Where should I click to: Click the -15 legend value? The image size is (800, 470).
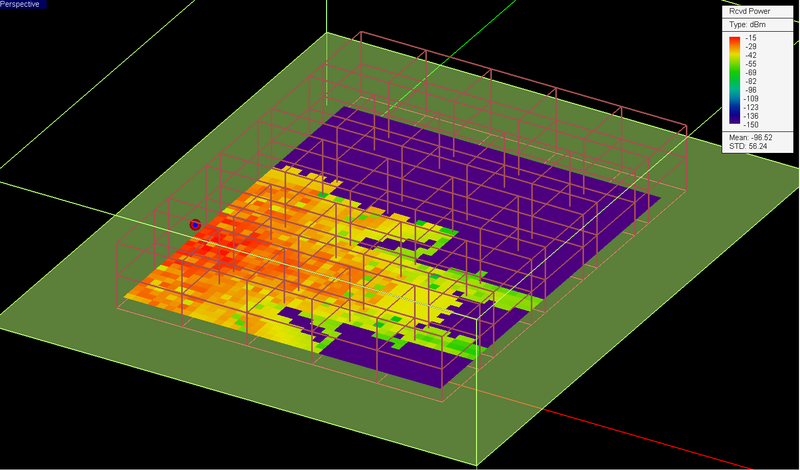(751, 38)
